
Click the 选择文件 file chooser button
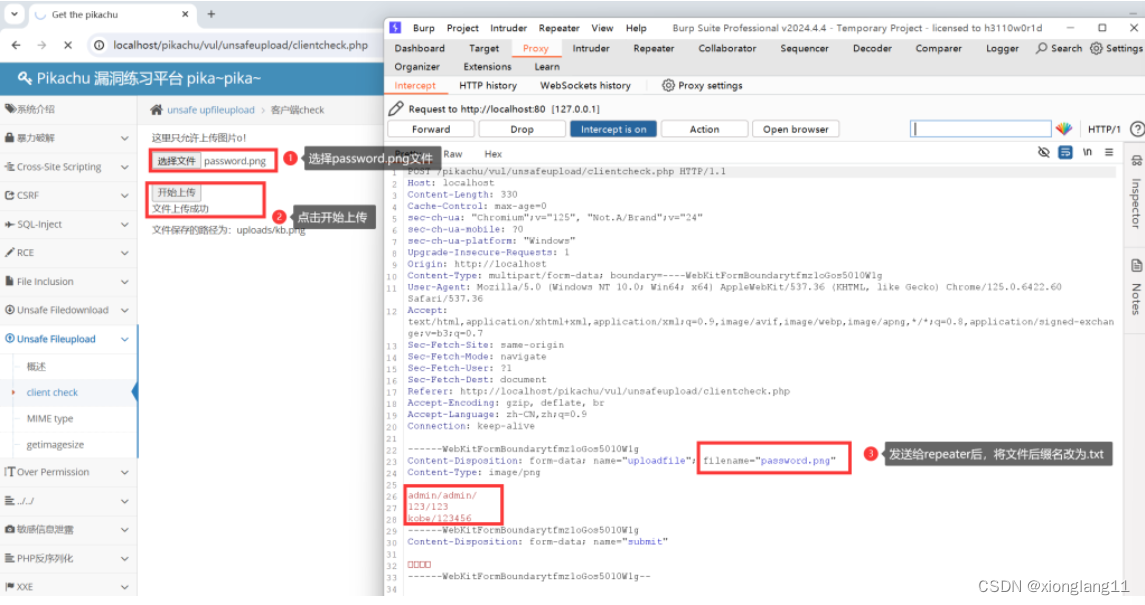coord(176,161)
